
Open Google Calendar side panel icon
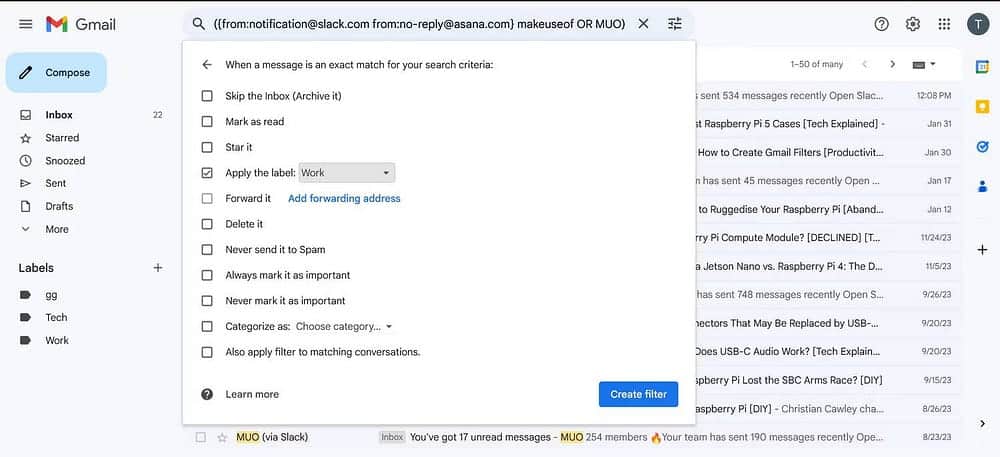pyautogui.click(x=982, y=66)
